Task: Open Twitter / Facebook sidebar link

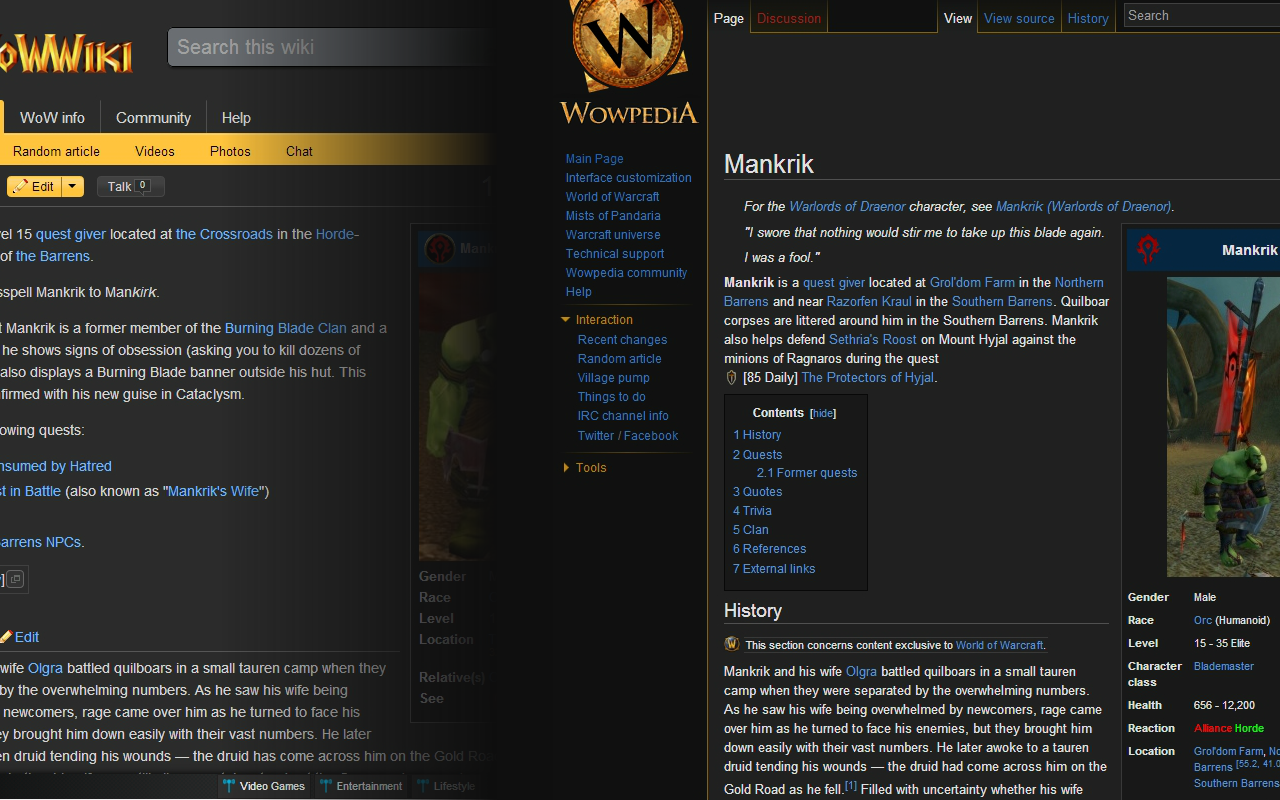Action: point(627,436)
